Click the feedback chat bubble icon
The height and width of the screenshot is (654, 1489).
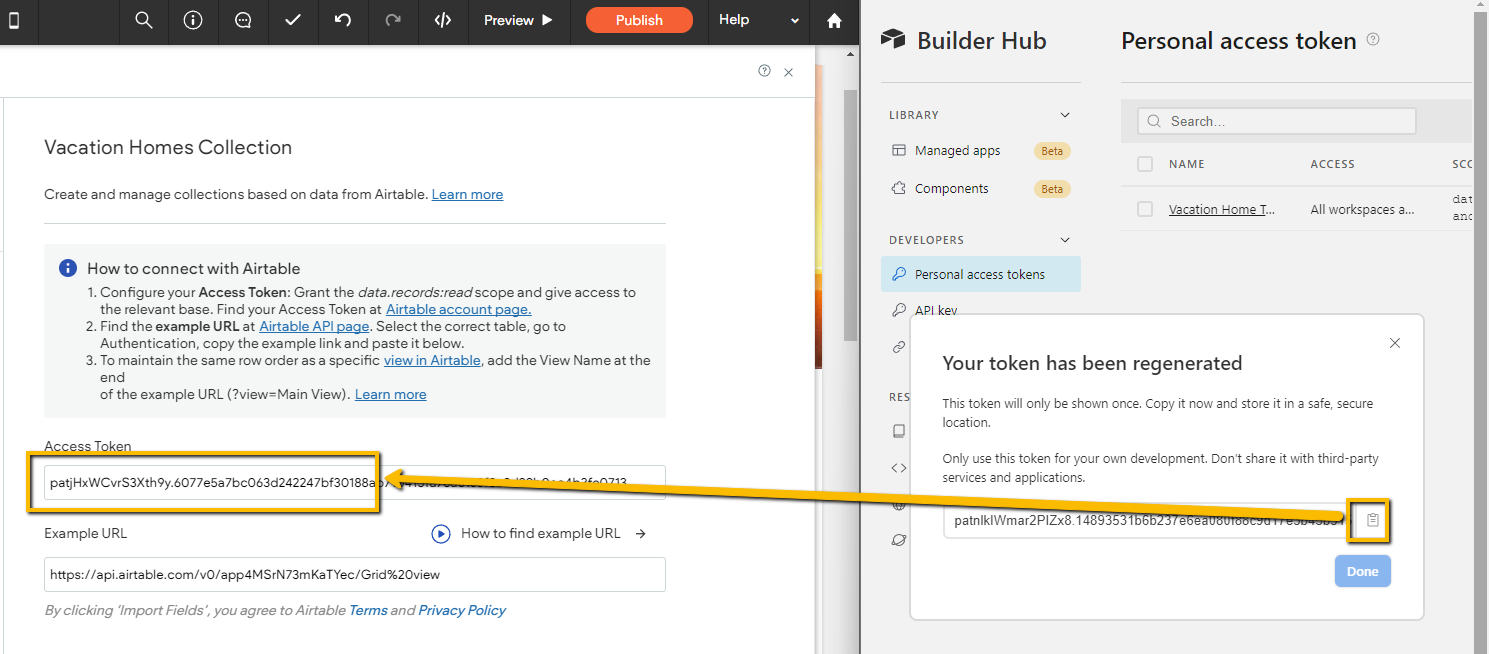pos(243,19)
